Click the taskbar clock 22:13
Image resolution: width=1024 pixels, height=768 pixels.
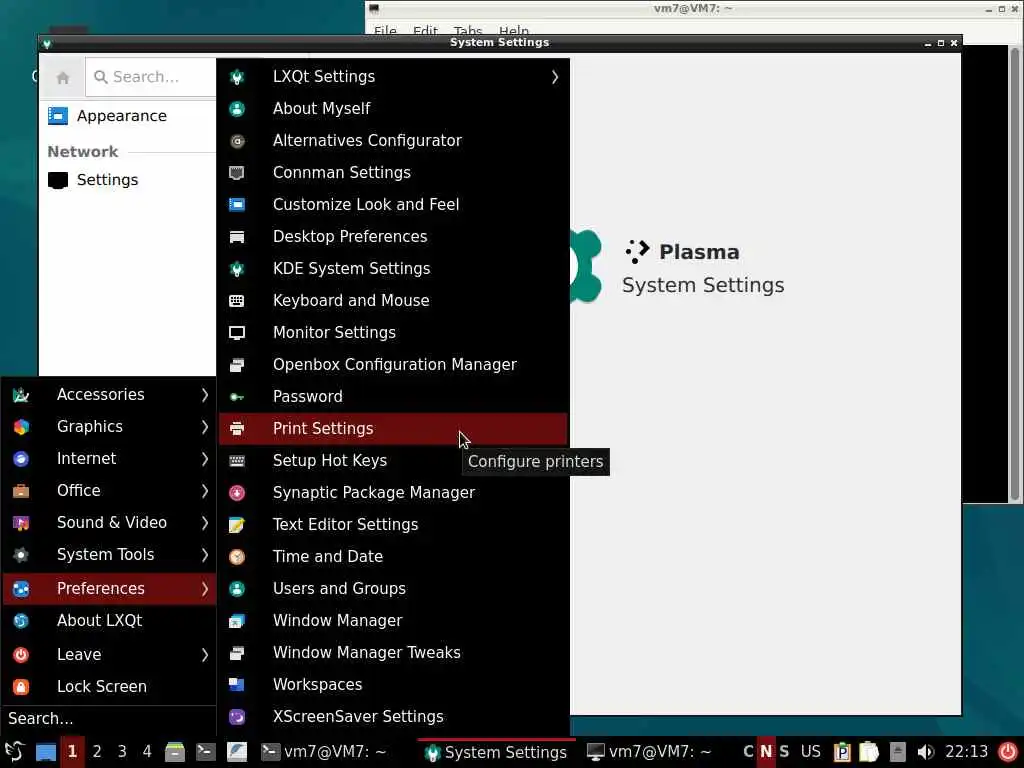[x=966, y=752]
